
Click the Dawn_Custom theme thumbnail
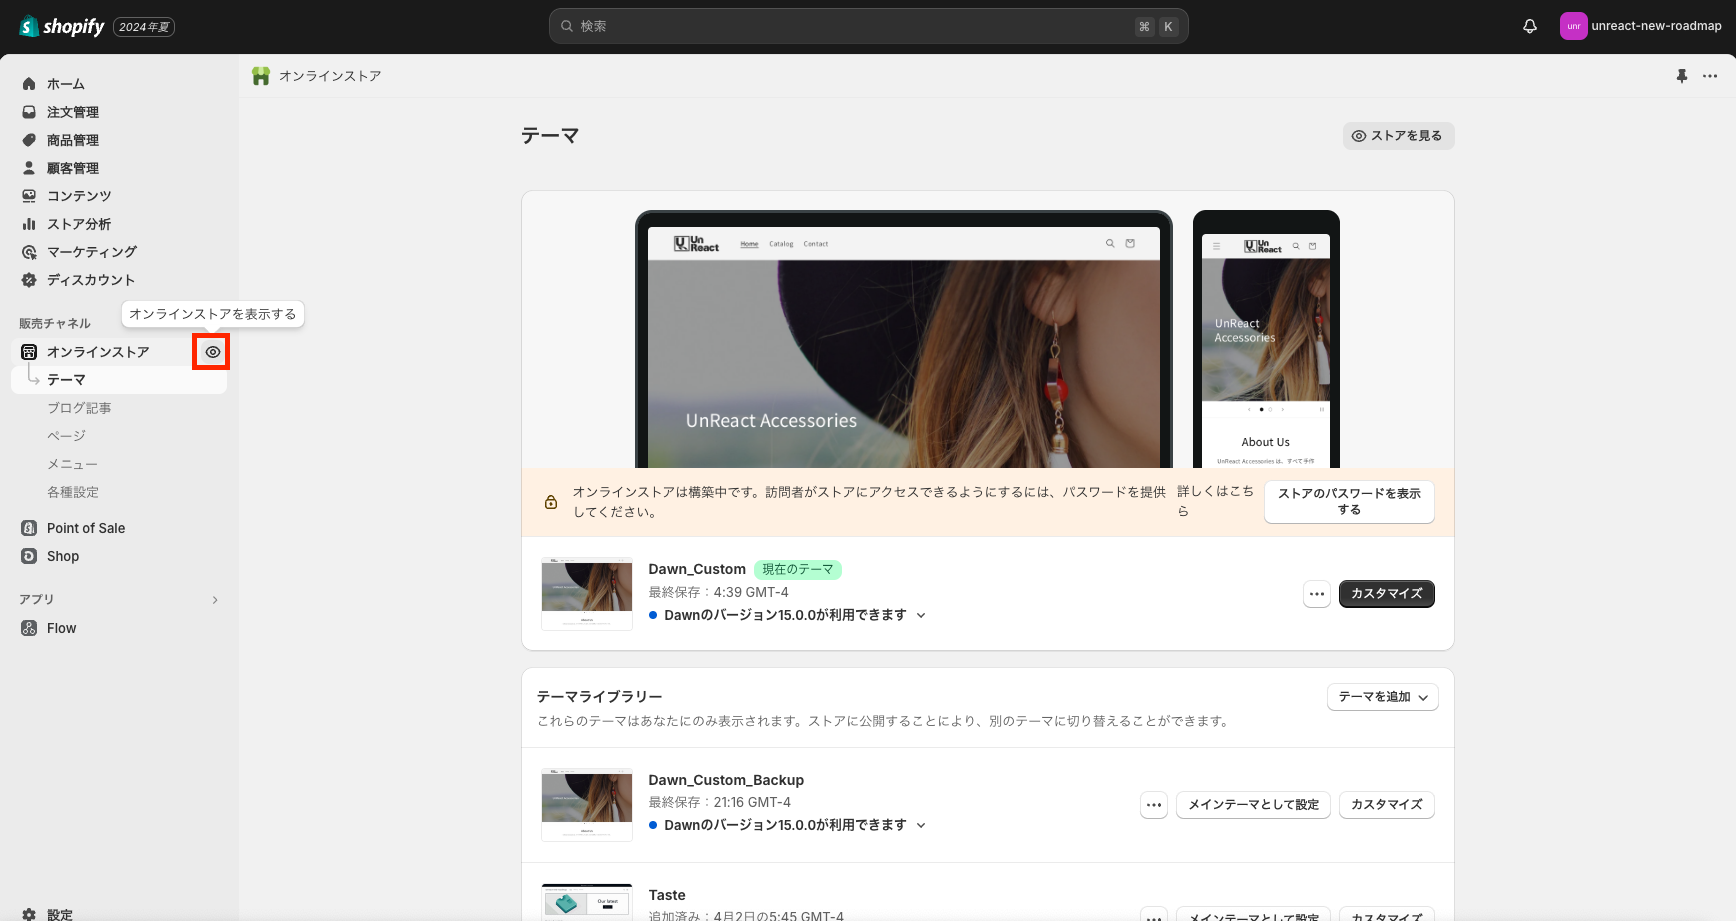(586, 593)
